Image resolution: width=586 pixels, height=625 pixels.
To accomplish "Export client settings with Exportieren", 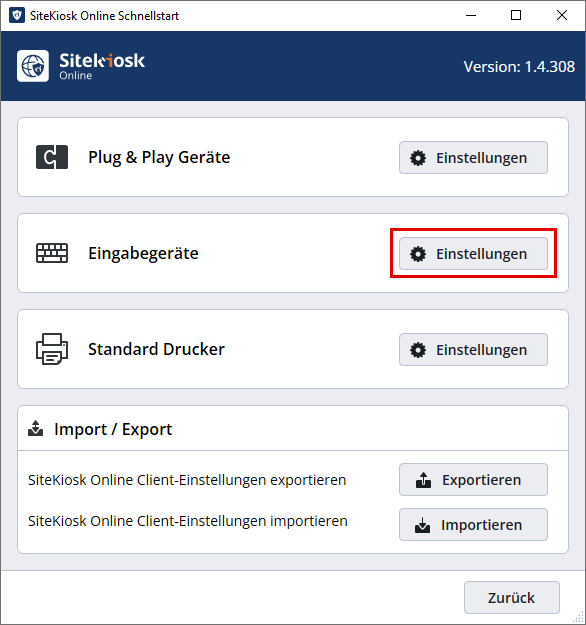I will (x=473, y=480).
